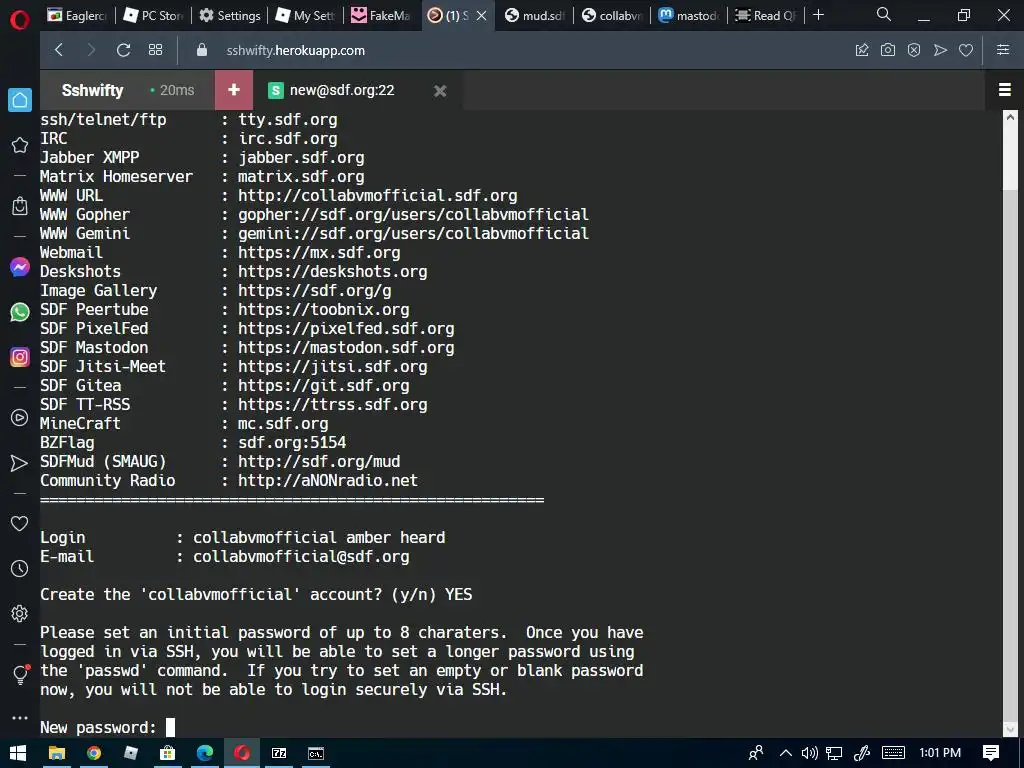Reload the sshwifty page

point(123,50)
